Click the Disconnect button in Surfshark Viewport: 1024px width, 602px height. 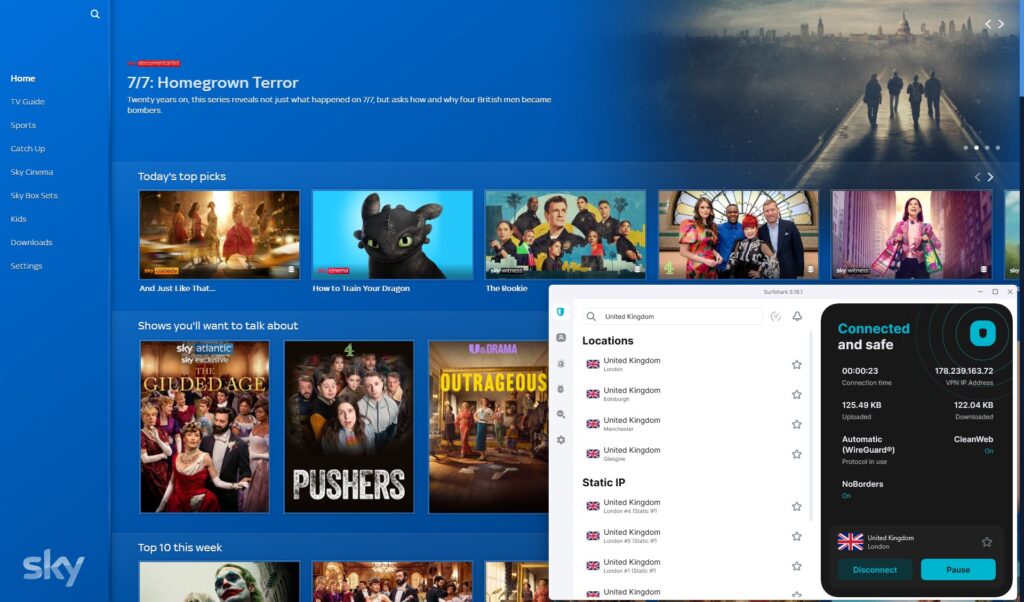(874, 569)
